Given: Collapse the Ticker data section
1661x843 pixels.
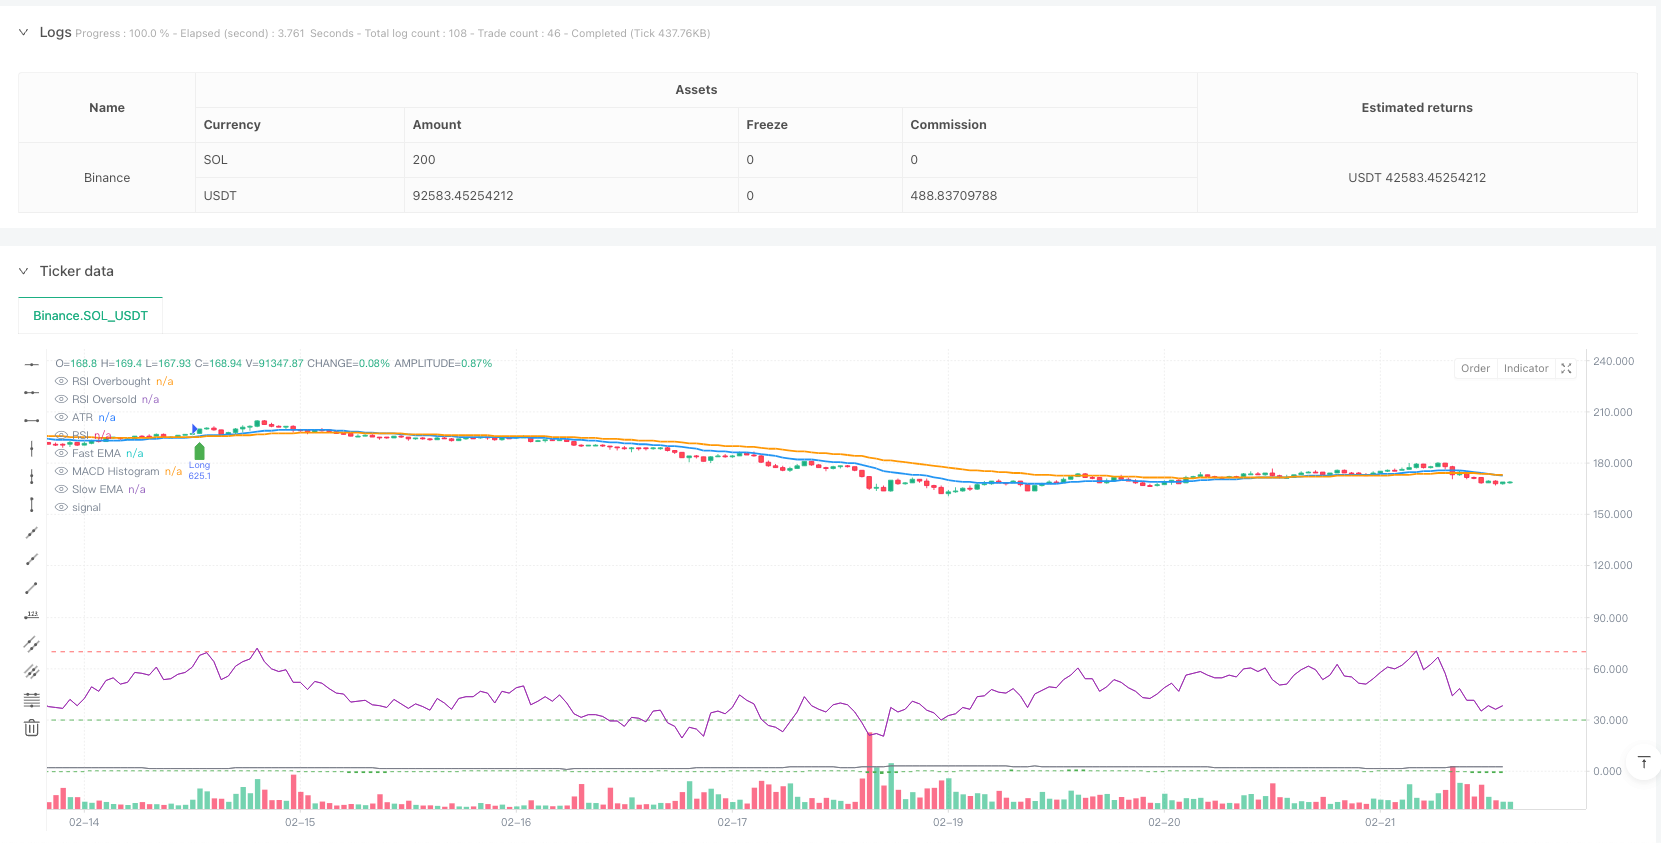Looking at the screenshot, I should [24, 271].
